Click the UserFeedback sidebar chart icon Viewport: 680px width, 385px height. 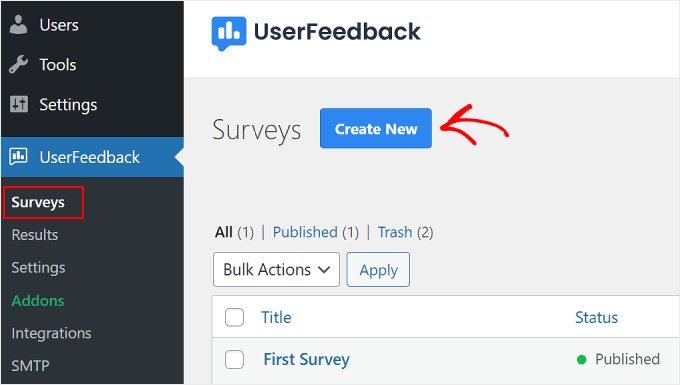click(x=19, y=157)
